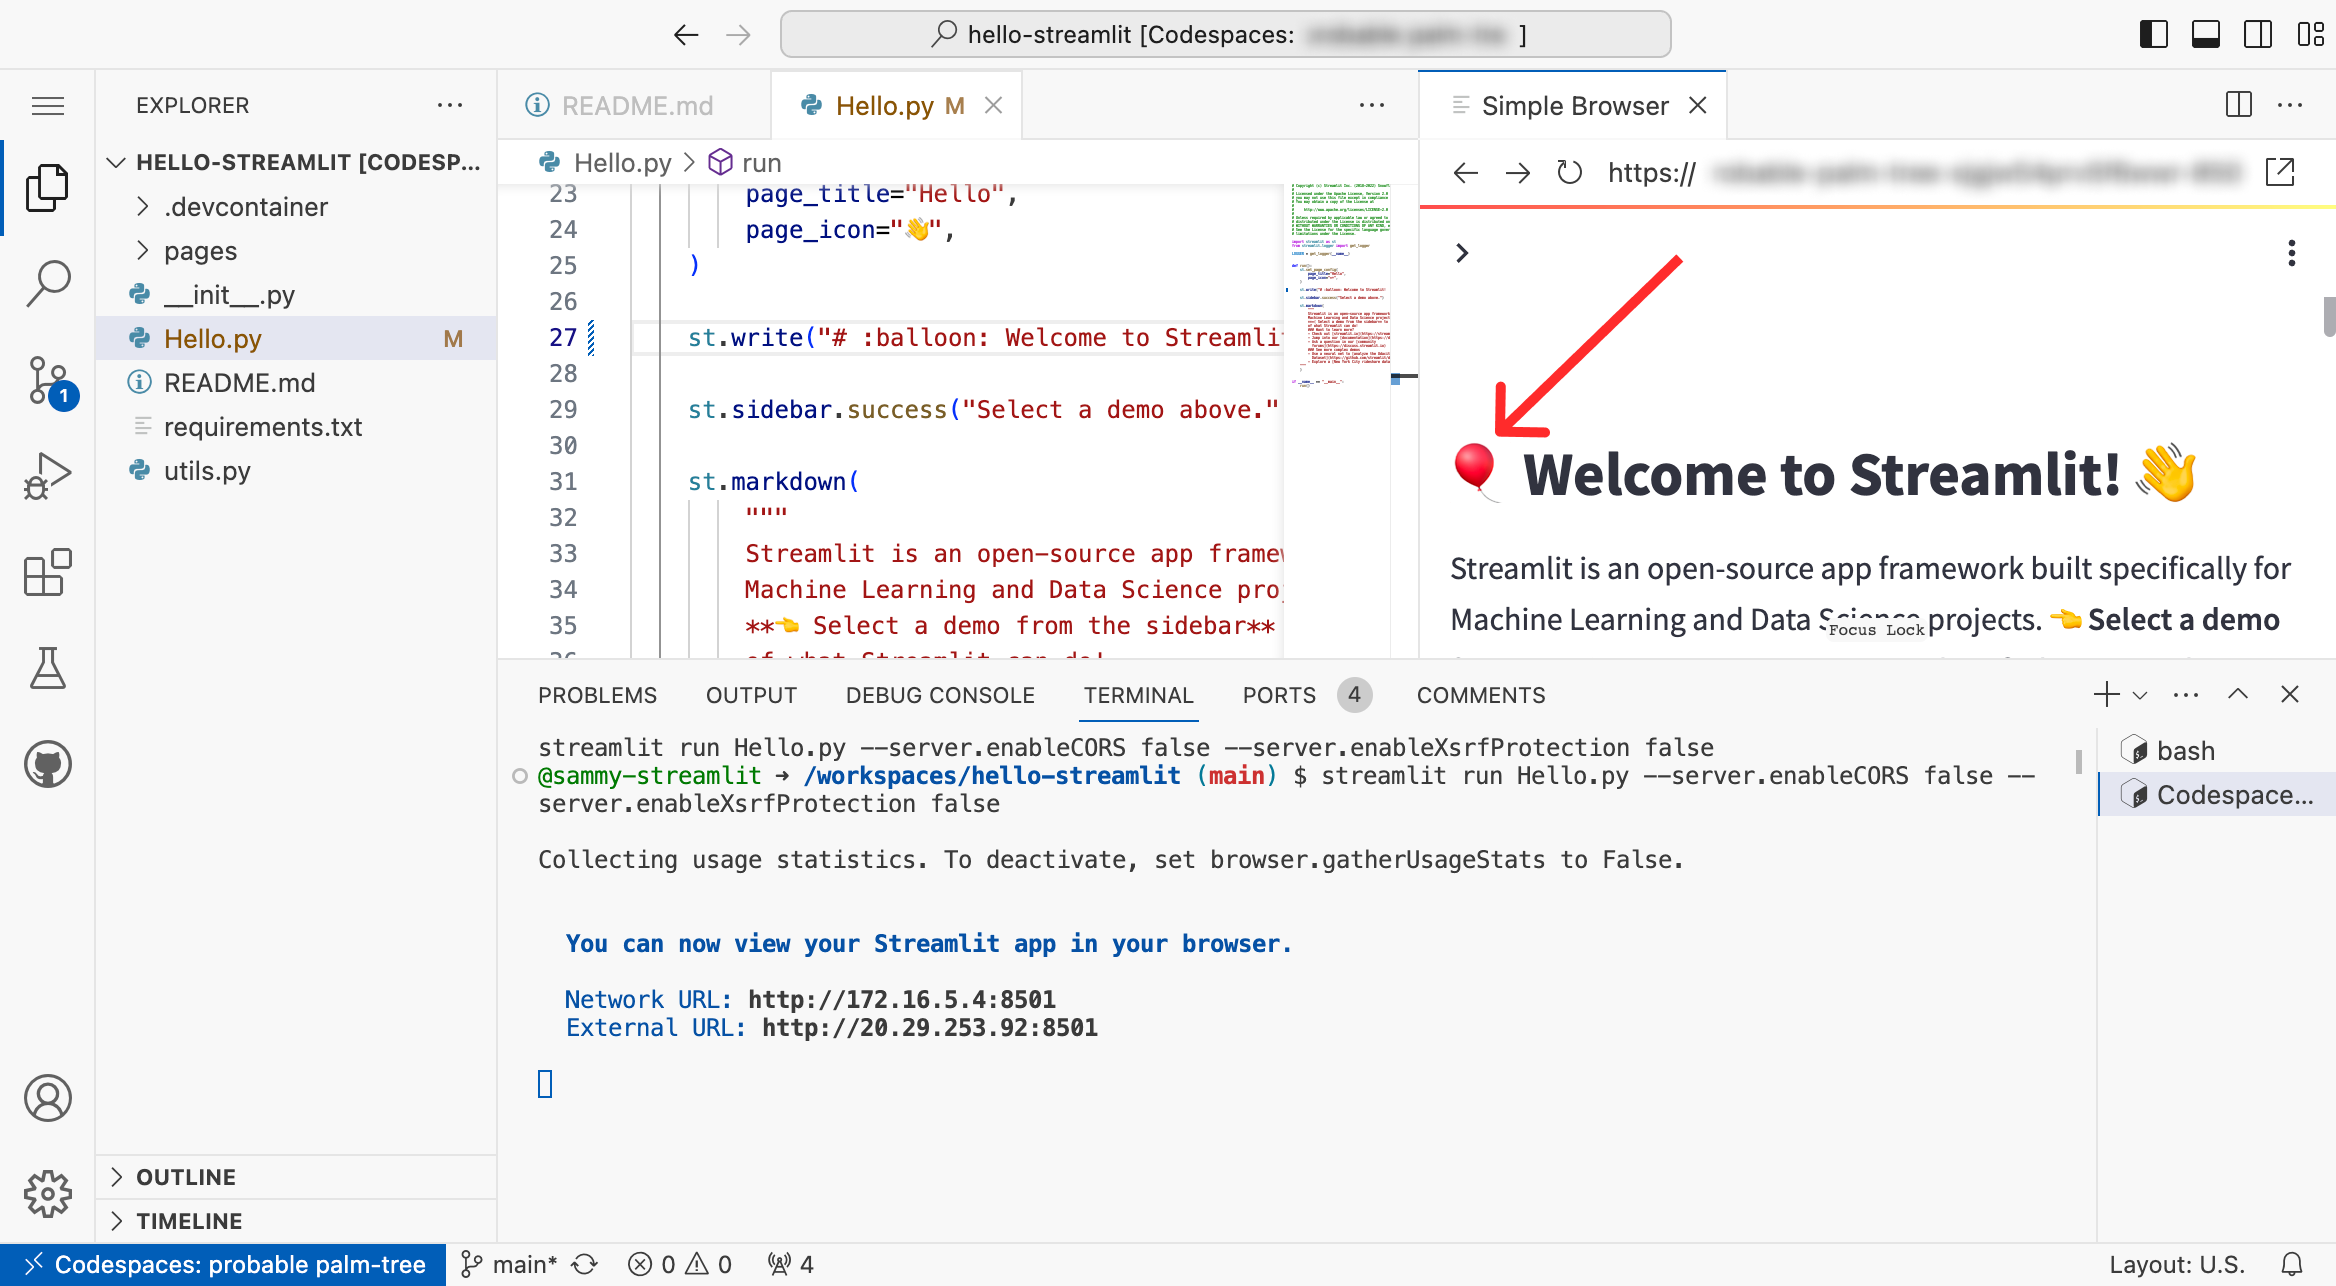
Task: Open the Extensions view
Action: (x=48, y=572)
